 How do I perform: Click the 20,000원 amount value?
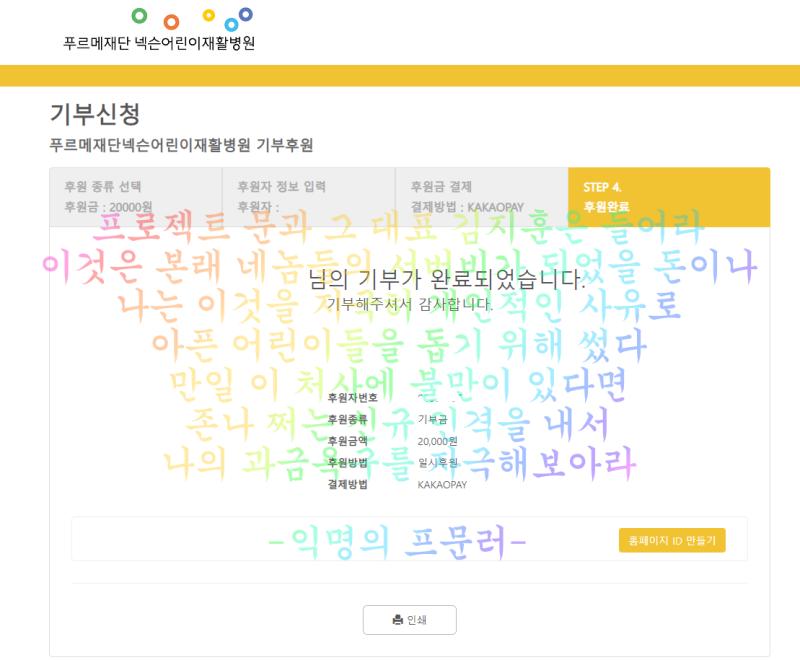pyautogui.click(x=437, y=441)
